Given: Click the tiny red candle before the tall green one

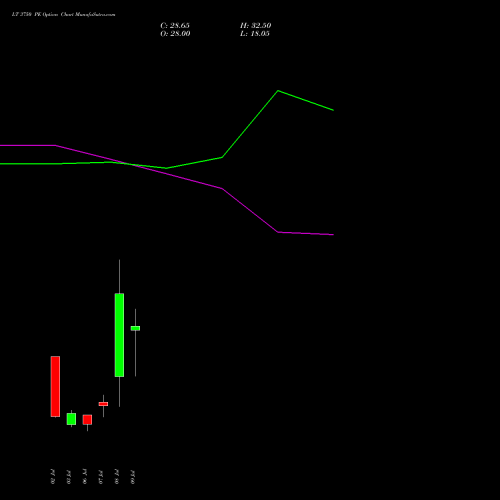Looking at the screenshot, I should click(x=103, y=404).
